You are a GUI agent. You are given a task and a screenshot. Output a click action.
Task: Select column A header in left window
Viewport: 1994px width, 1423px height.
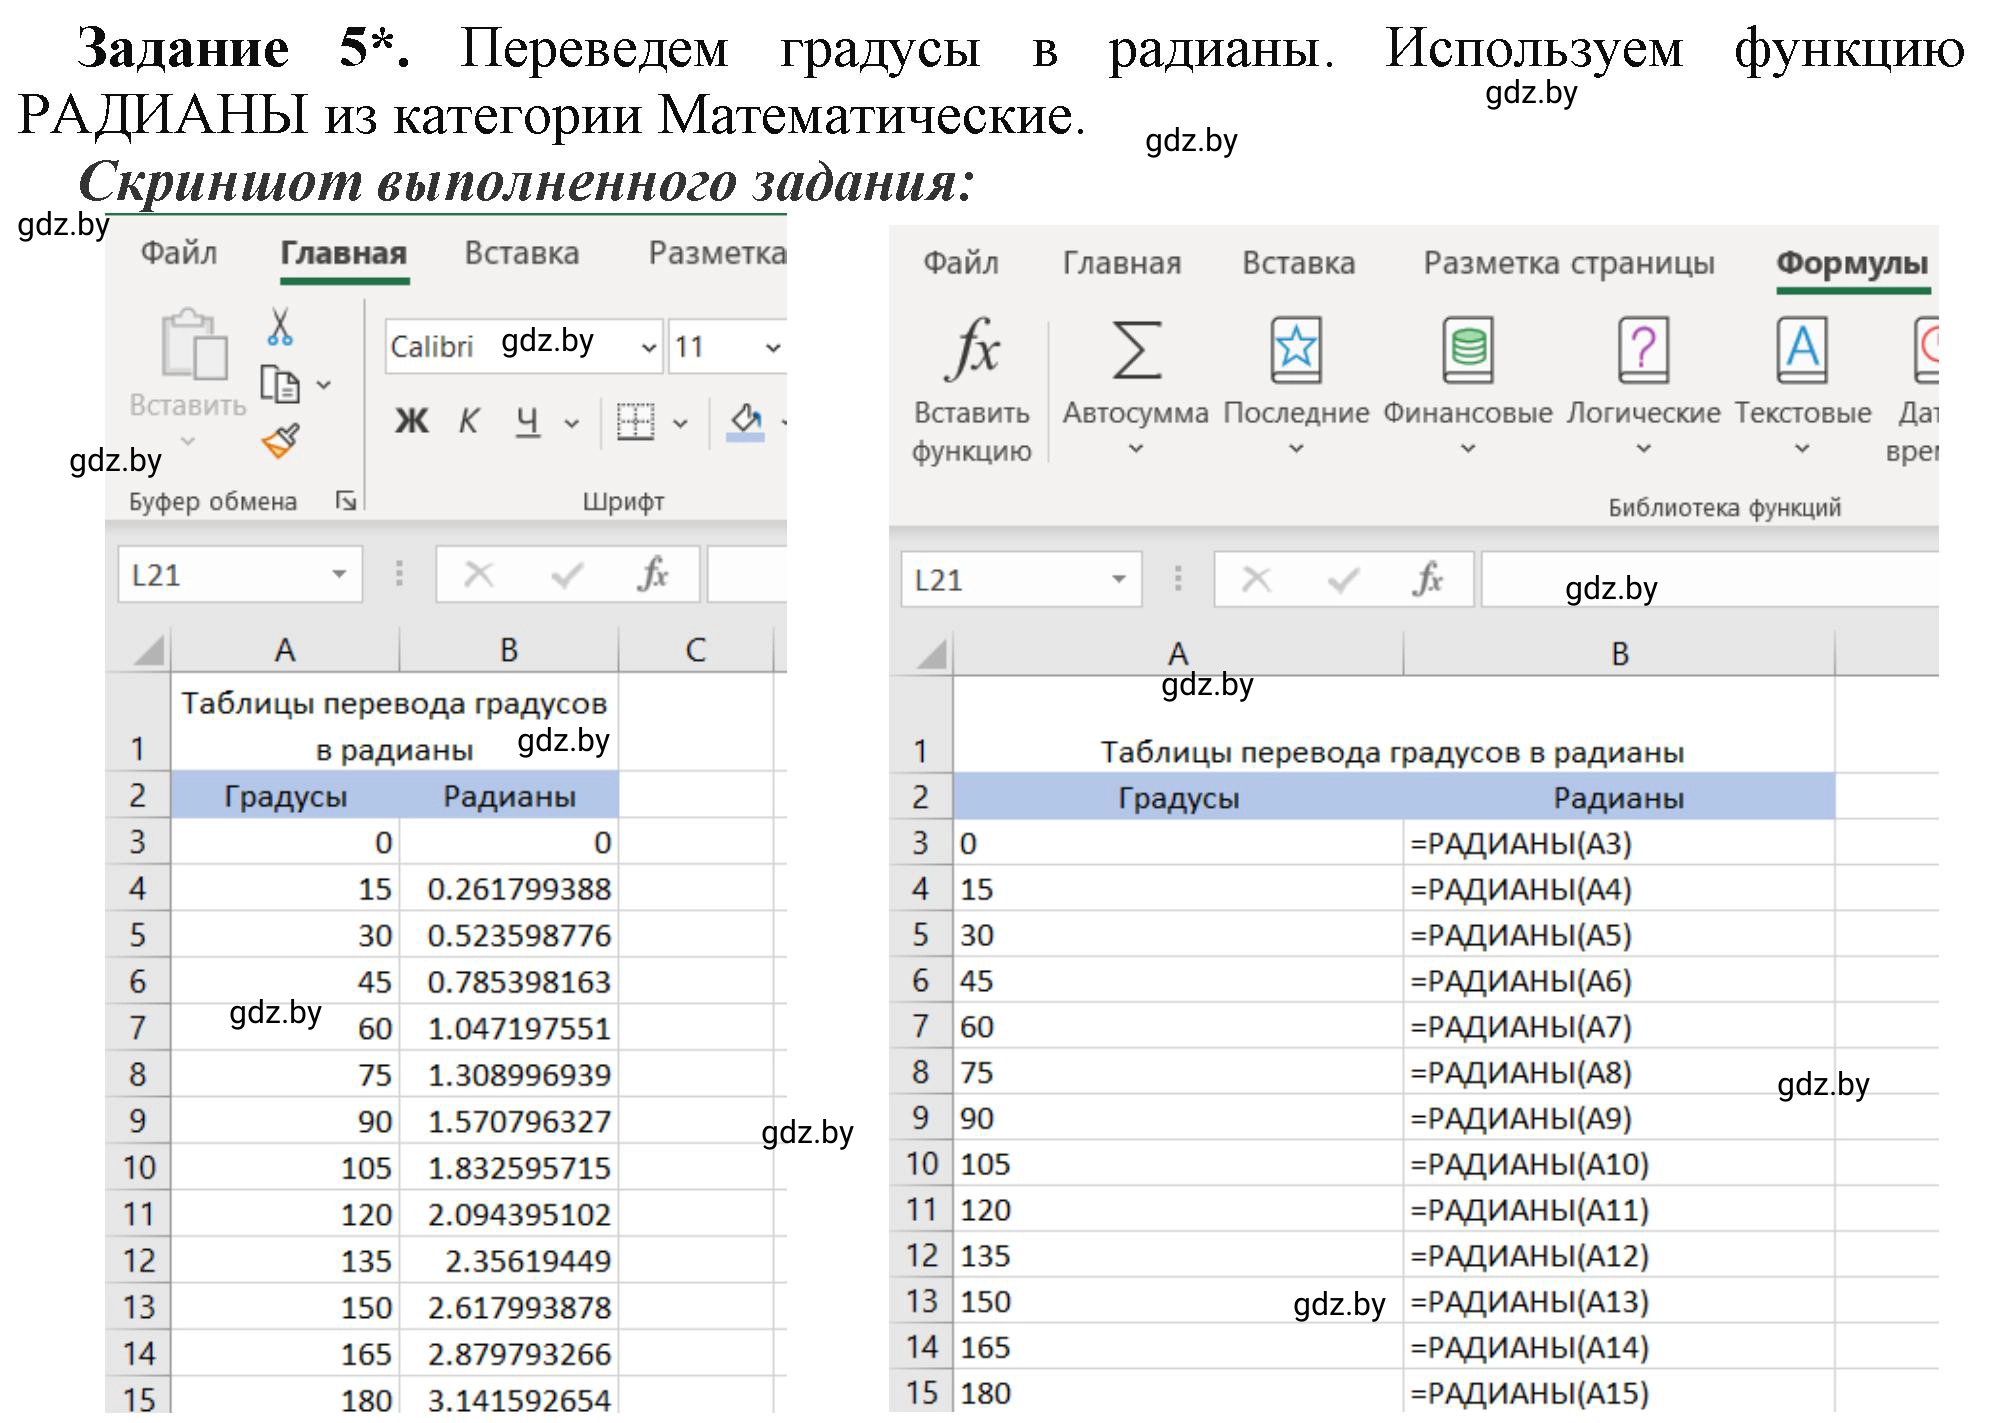pyautogui.click(x=285, y=650)
